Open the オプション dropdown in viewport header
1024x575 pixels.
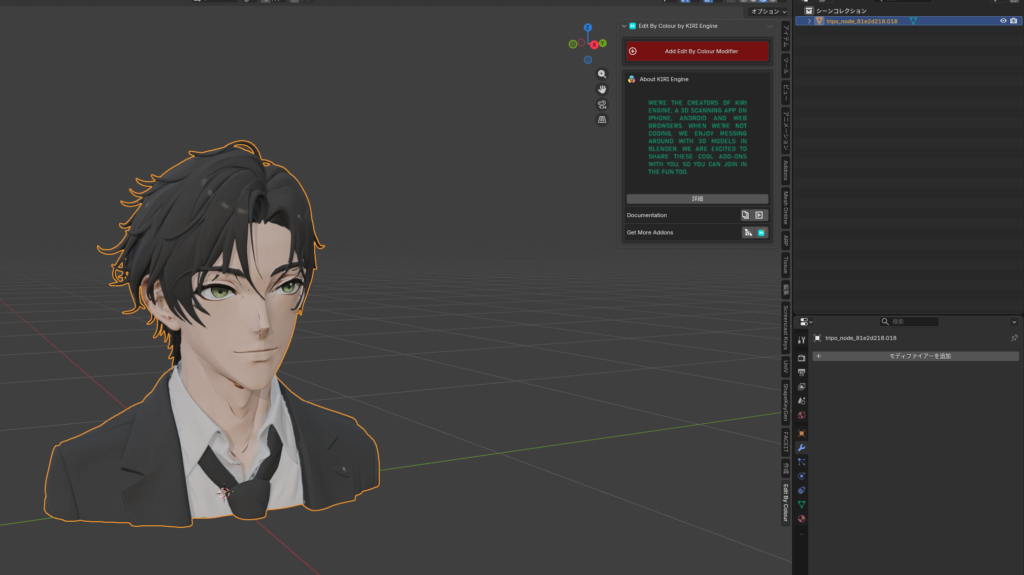click(767, 11)
